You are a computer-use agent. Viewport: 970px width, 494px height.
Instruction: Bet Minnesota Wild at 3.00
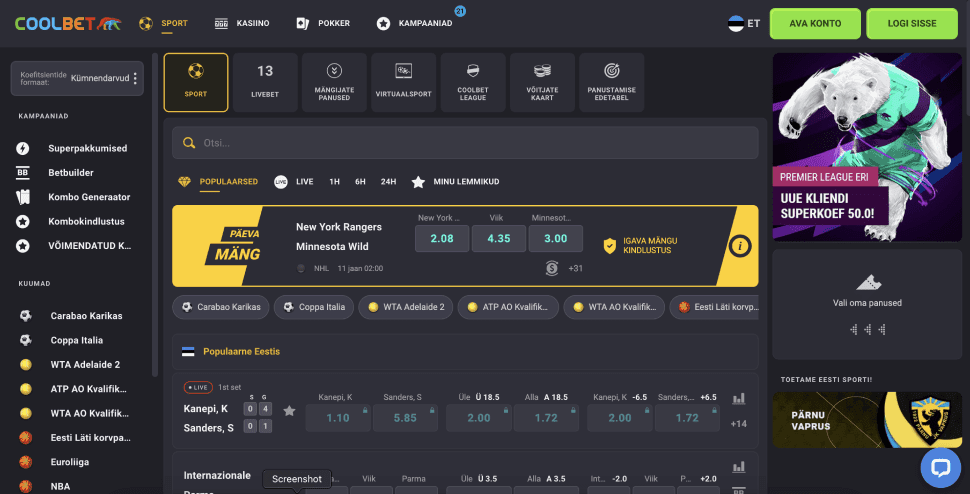(556, 239)
